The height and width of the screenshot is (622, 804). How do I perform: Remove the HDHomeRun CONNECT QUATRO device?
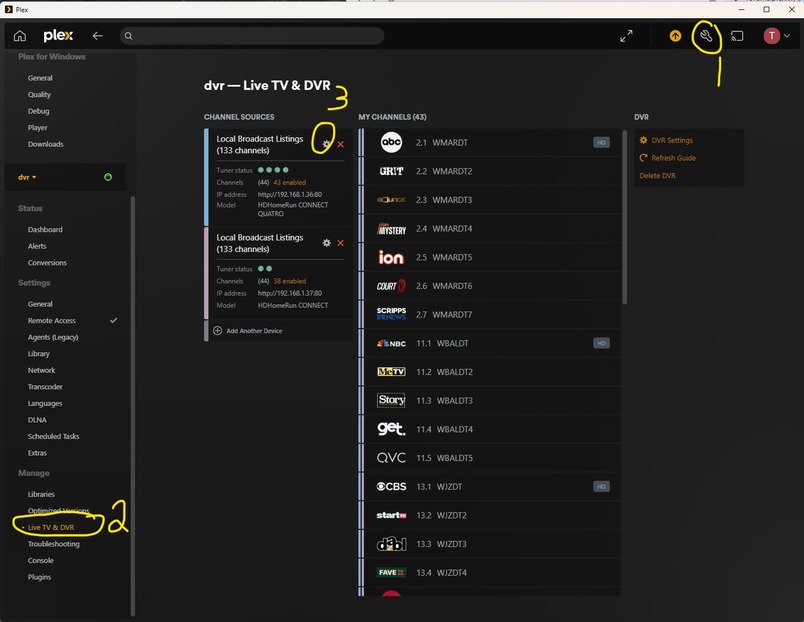340,144
